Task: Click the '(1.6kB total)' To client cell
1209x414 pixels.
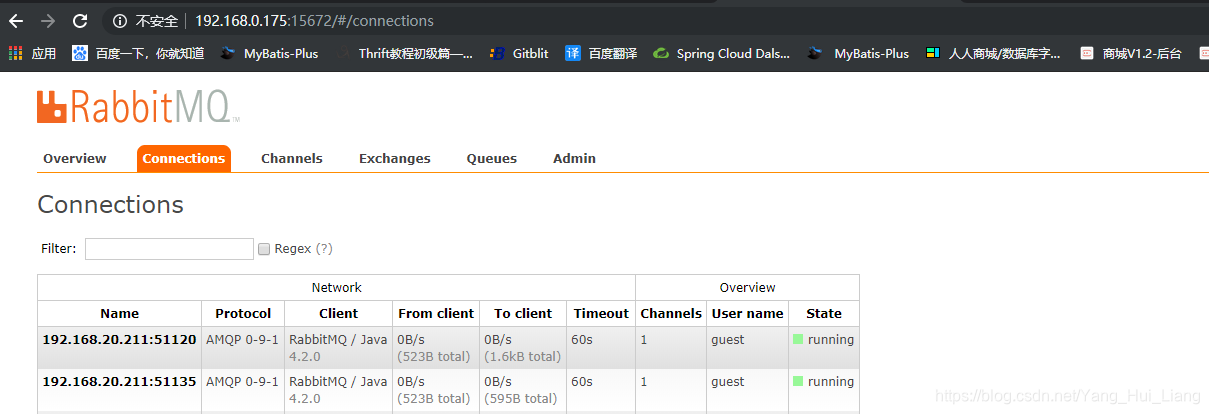Action: point(522,357)
